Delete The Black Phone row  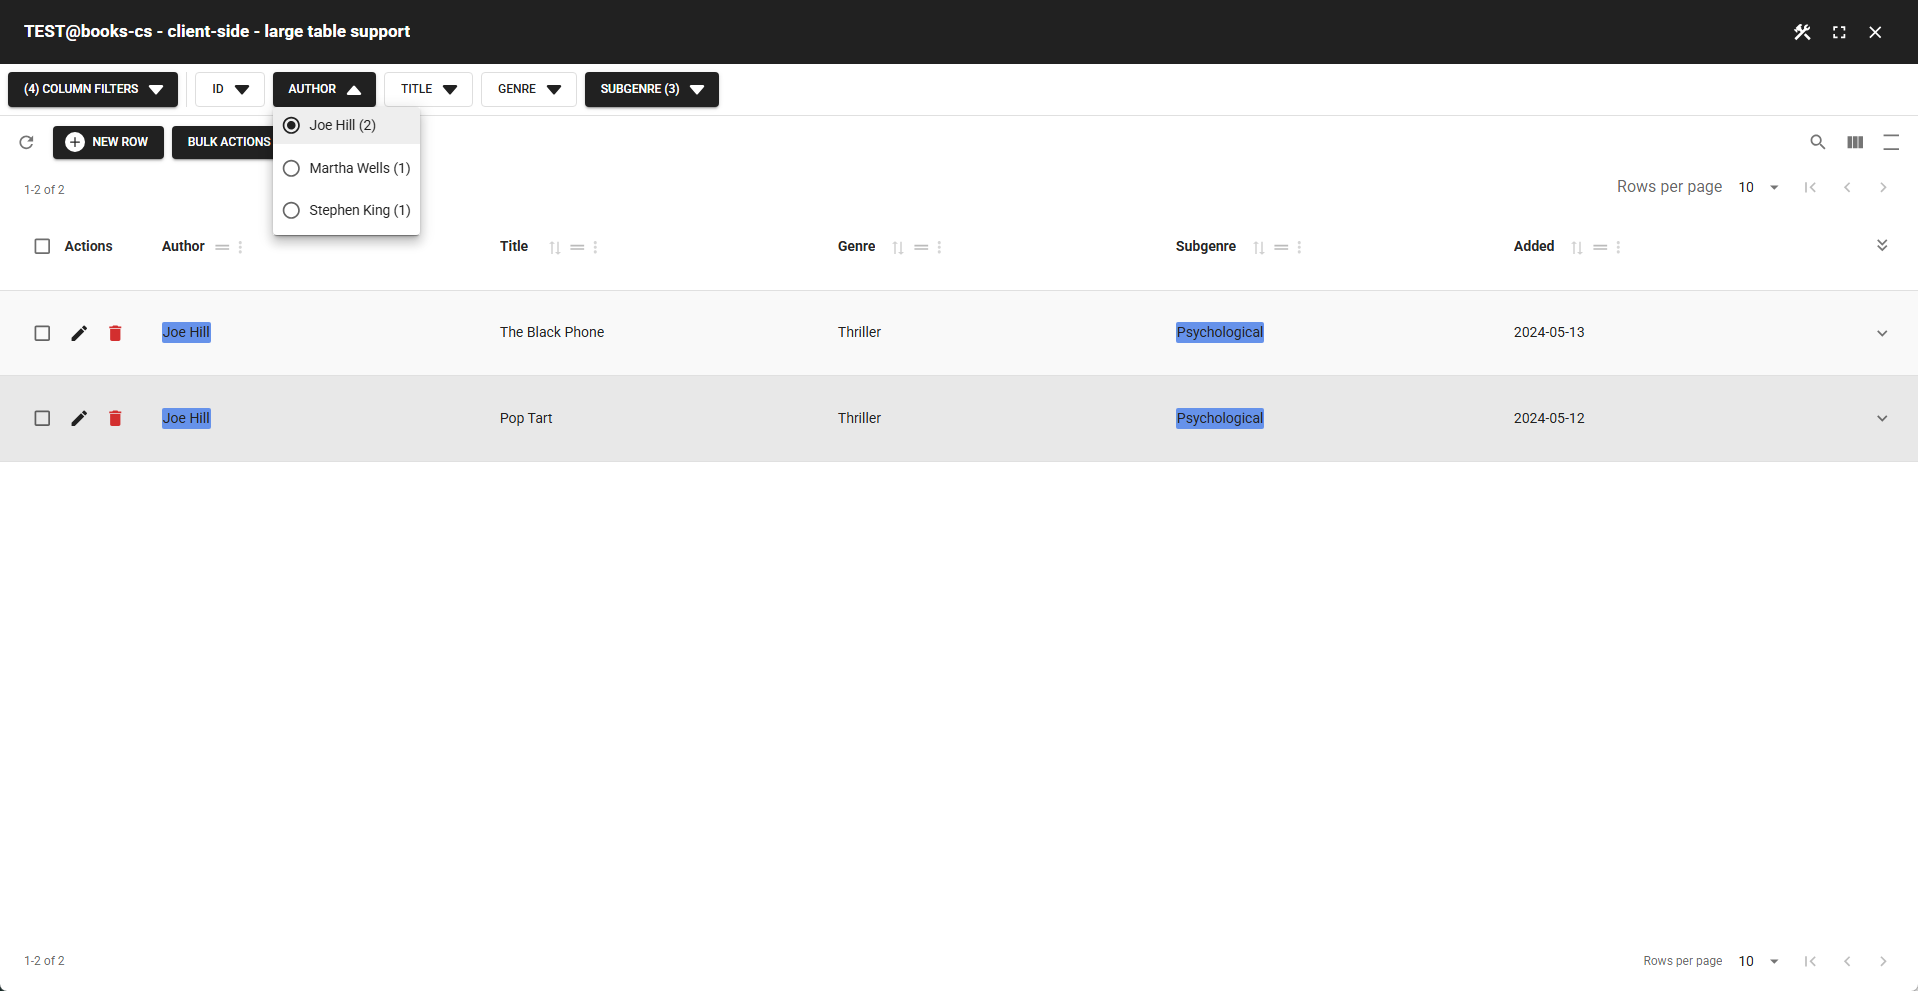point(115,333)
